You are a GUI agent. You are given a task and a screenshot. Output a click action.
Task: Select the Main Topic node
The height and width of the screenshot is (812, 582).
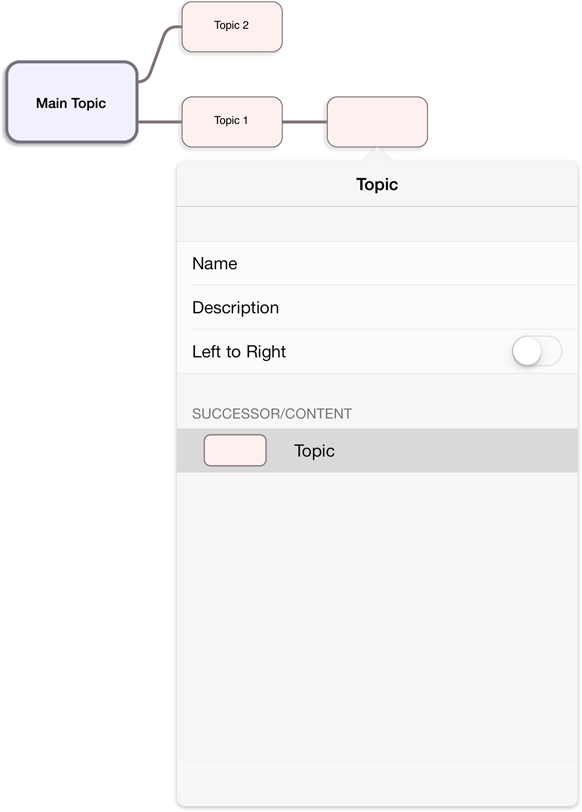pos(71,102)
